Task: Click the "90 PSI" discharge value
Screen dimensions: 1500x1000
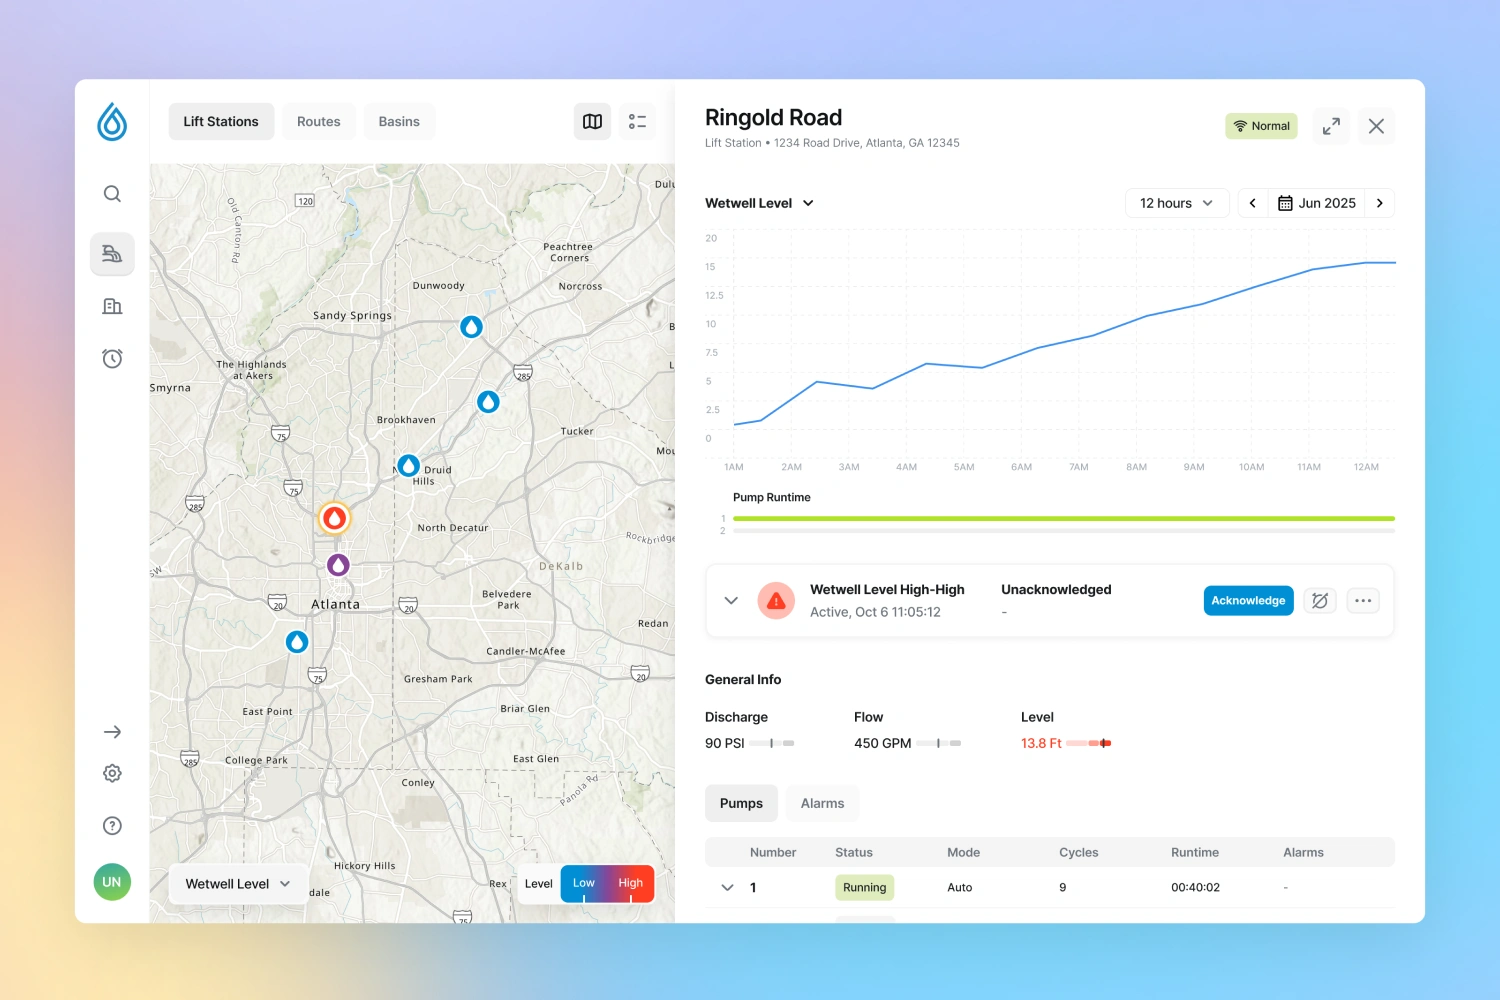Action: [725, 743]
